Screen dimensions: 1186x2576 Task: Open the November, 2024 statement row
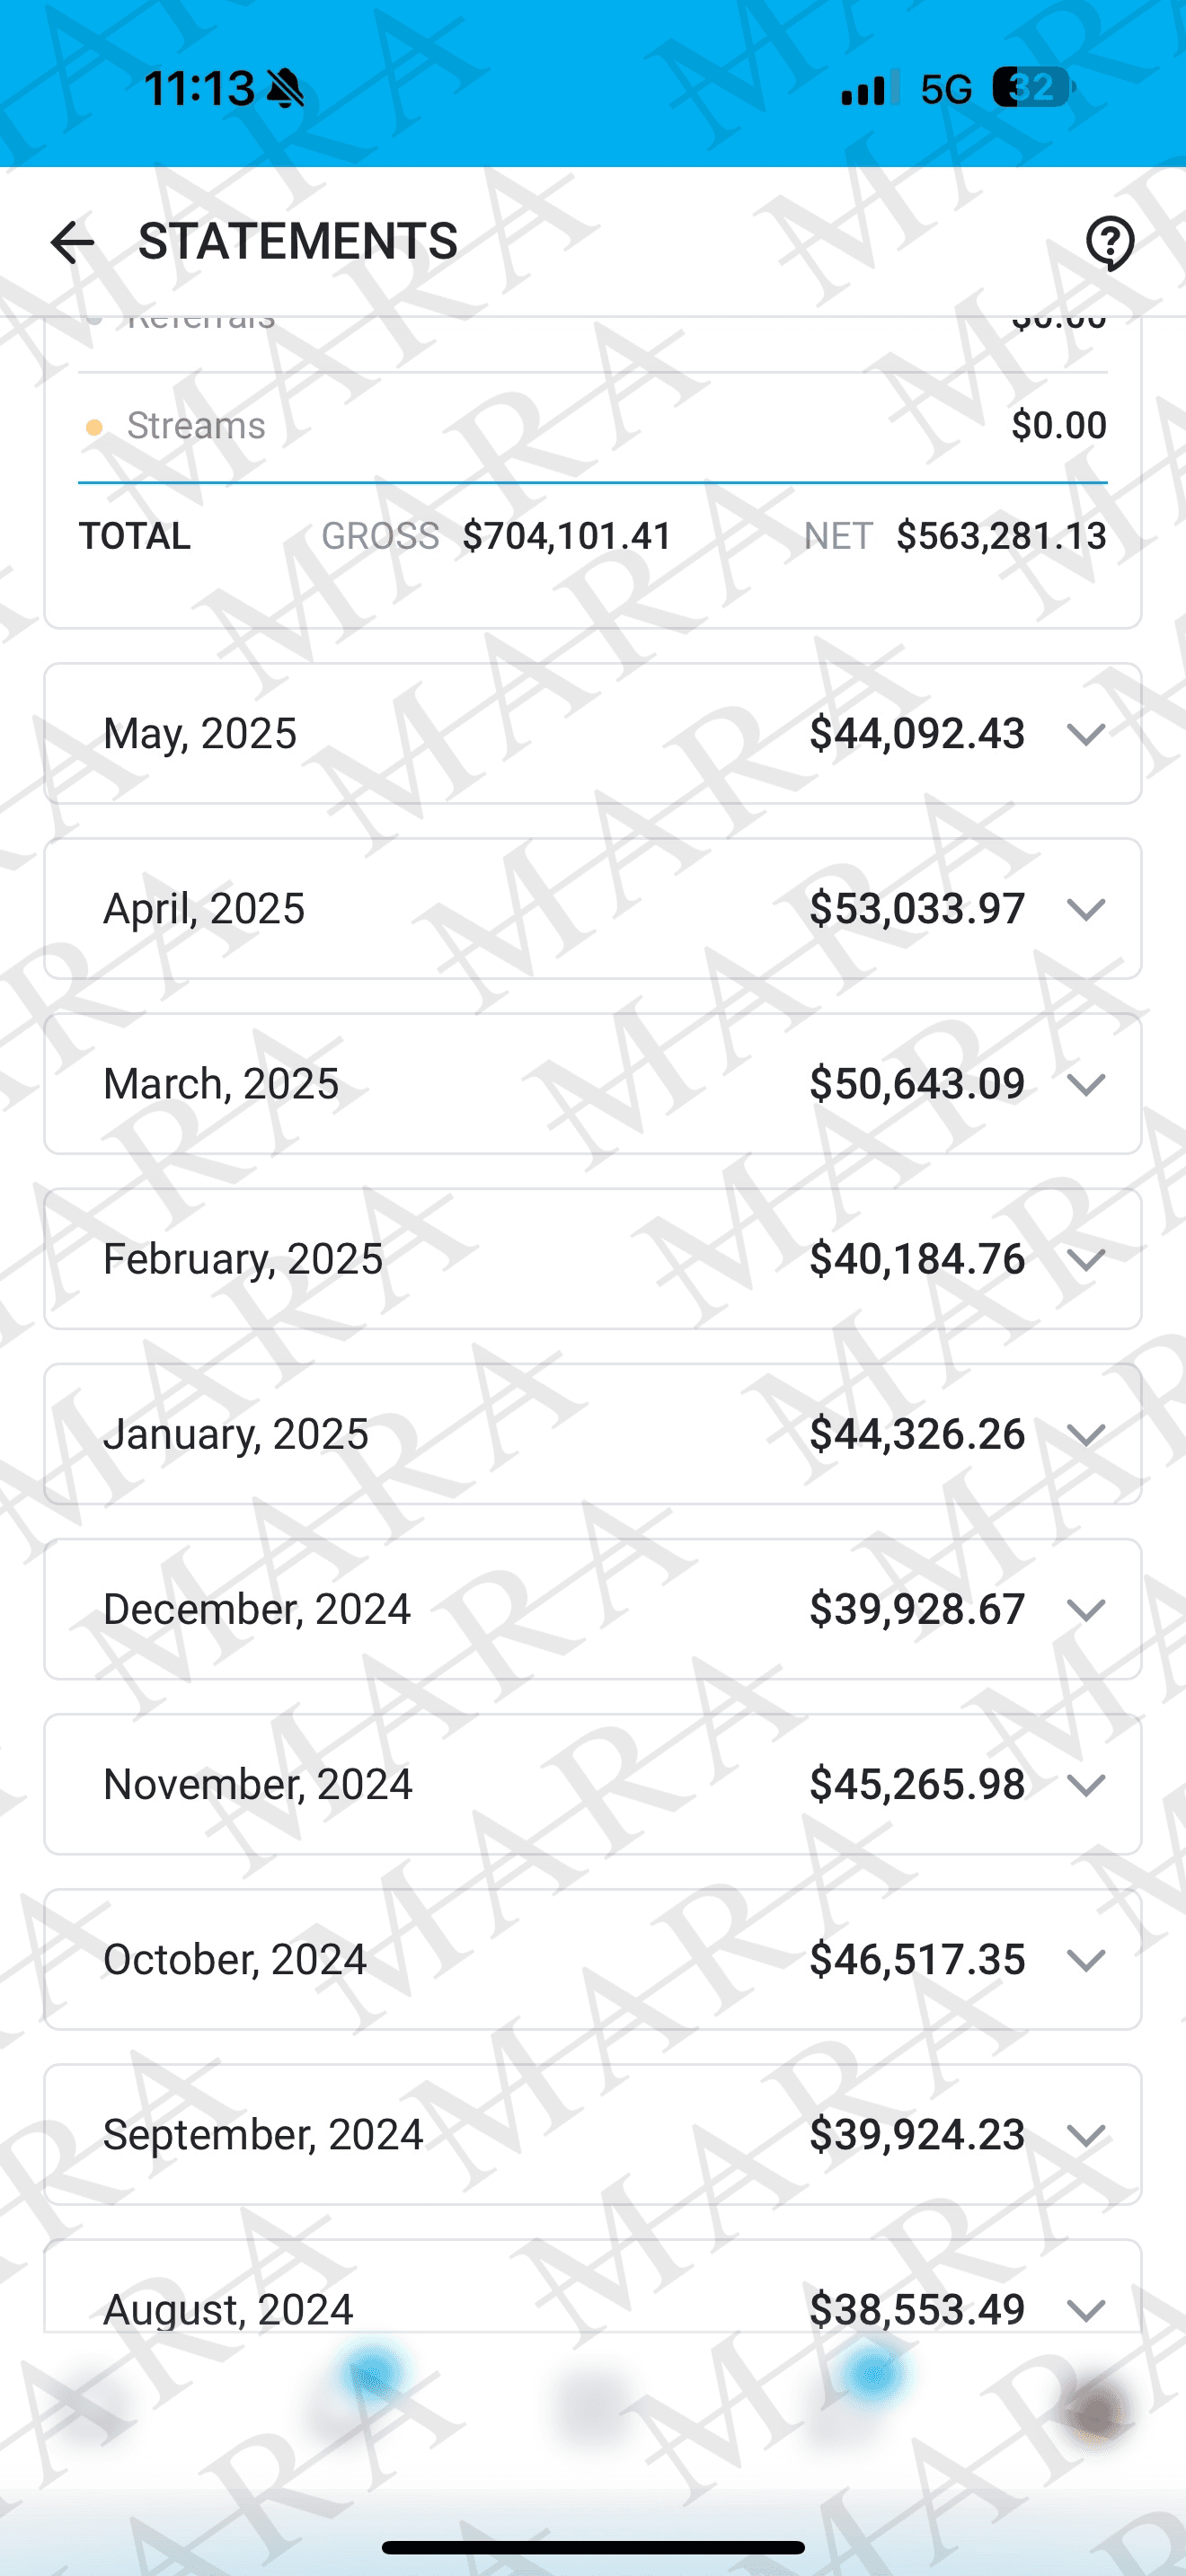(592, 1784)
